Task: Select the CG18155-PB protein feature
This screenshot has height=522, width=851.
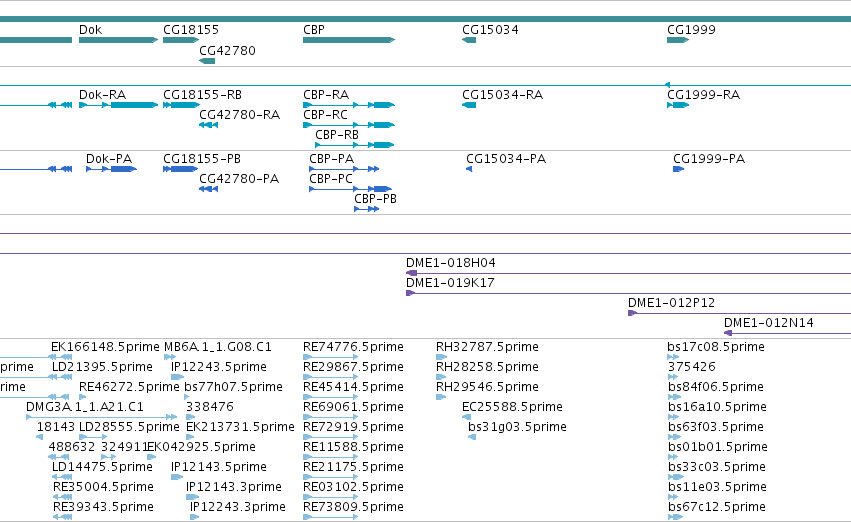Action: (x=181, y=169)
